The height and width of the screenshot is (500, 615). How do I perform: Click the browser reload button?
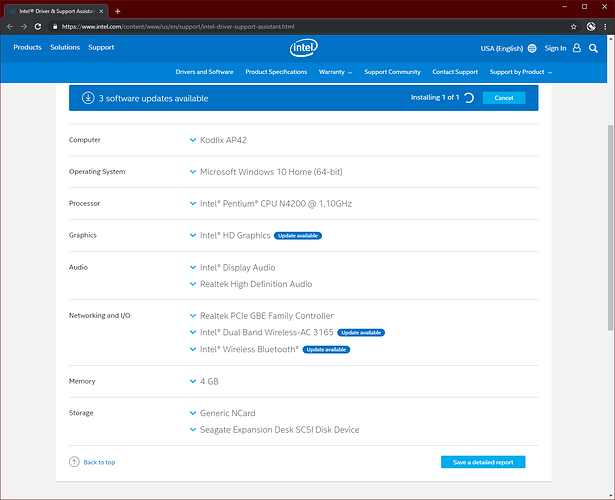coord(37,26)
